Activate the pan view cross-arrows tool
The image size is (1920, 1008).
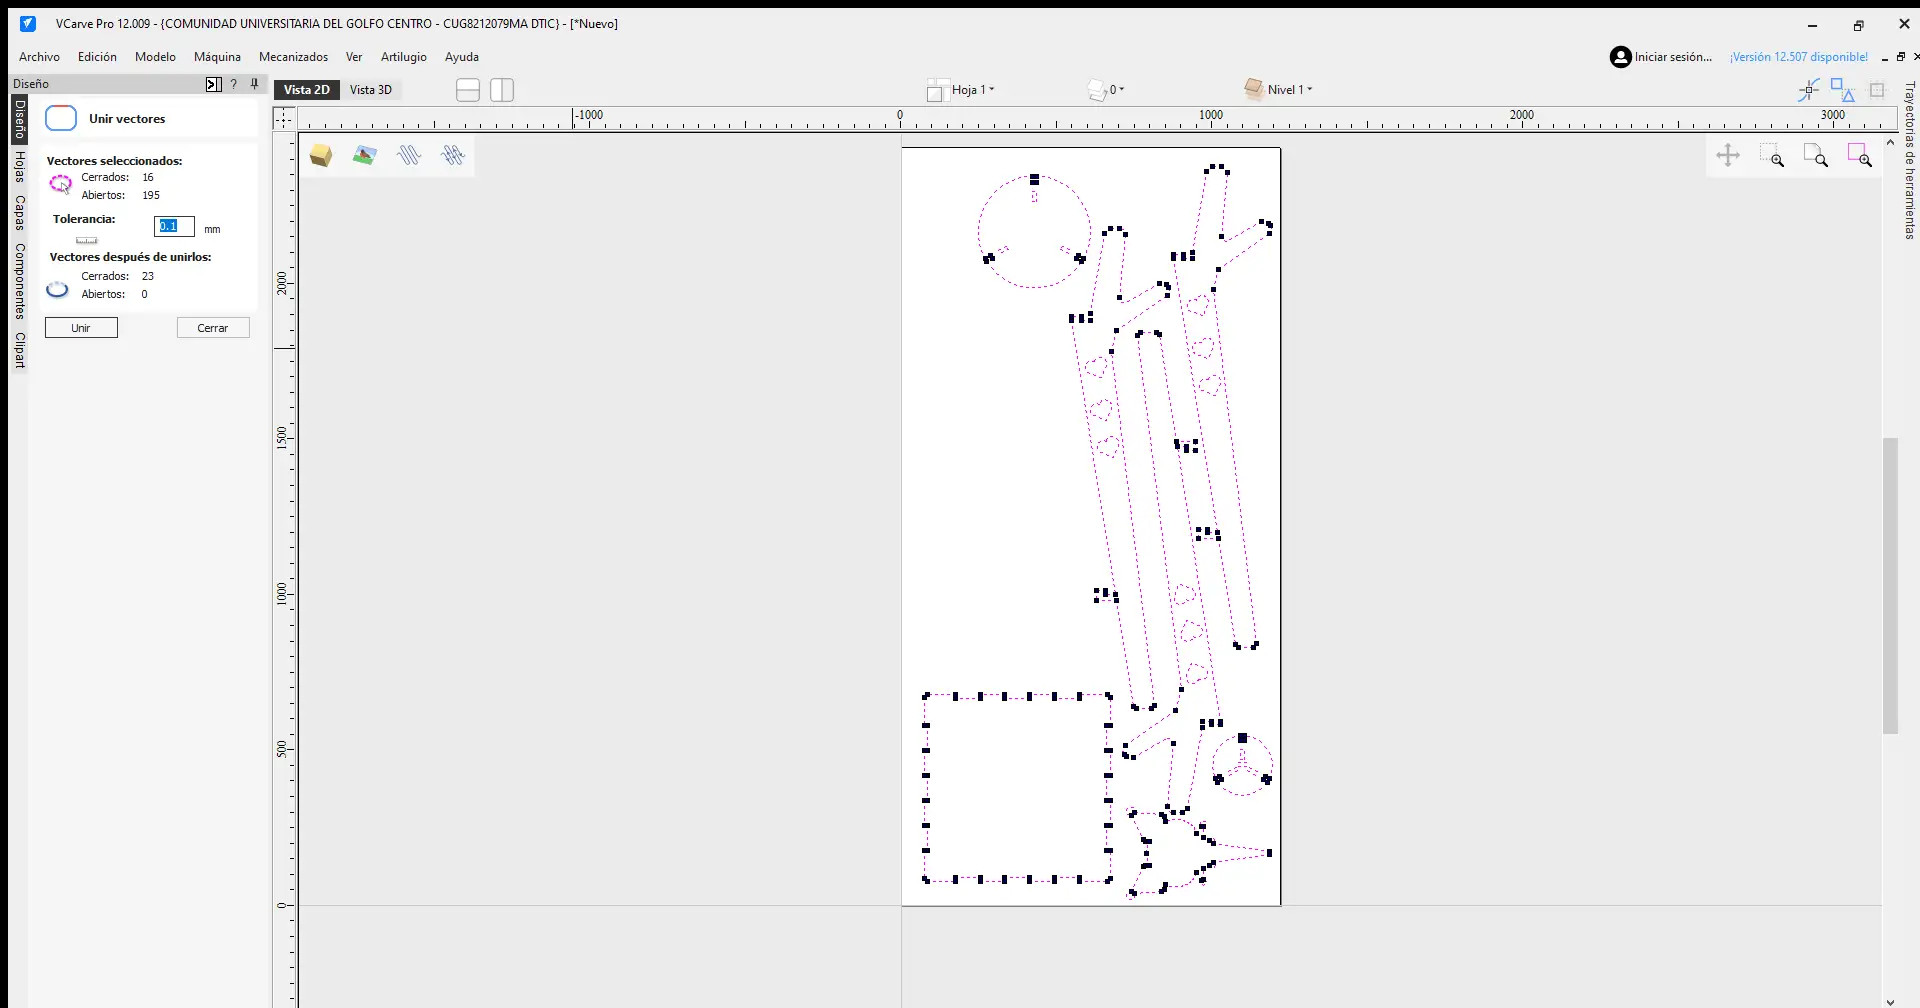click(x=1728, y=155)
